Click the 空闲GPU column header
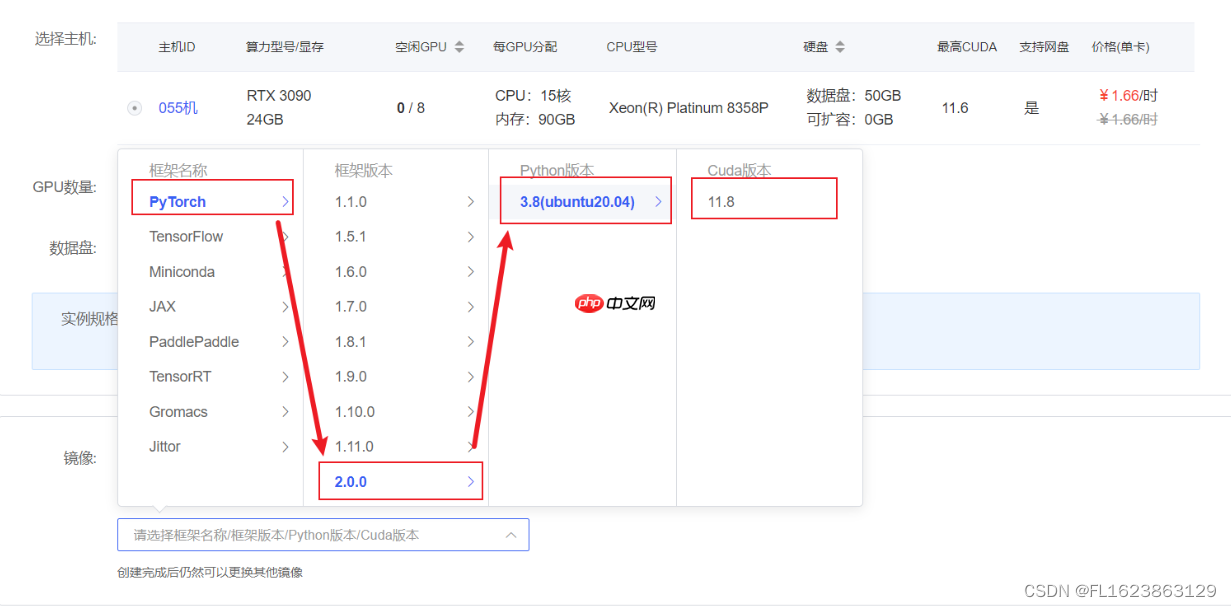The height and width of the screenshot is (607, 1231). click(421, 47)
